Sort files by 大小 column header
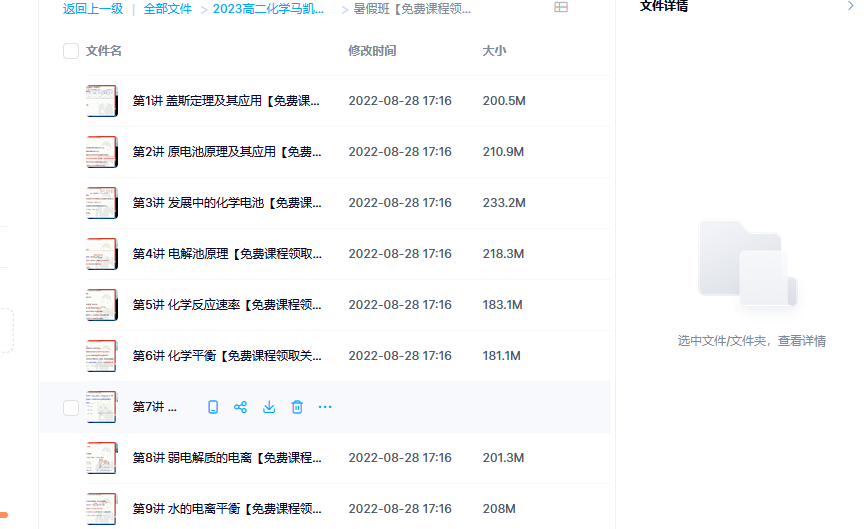The width and height of the screenshot is (864, 529). 494,51
